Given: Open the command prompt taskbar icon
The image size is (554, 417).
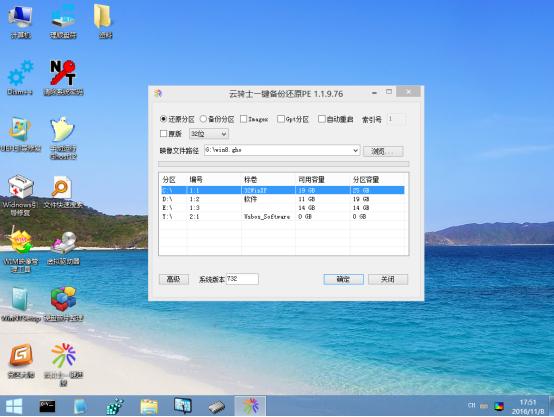Looking at the screenshot, I should pyautogui.click(x=47, y=406).
